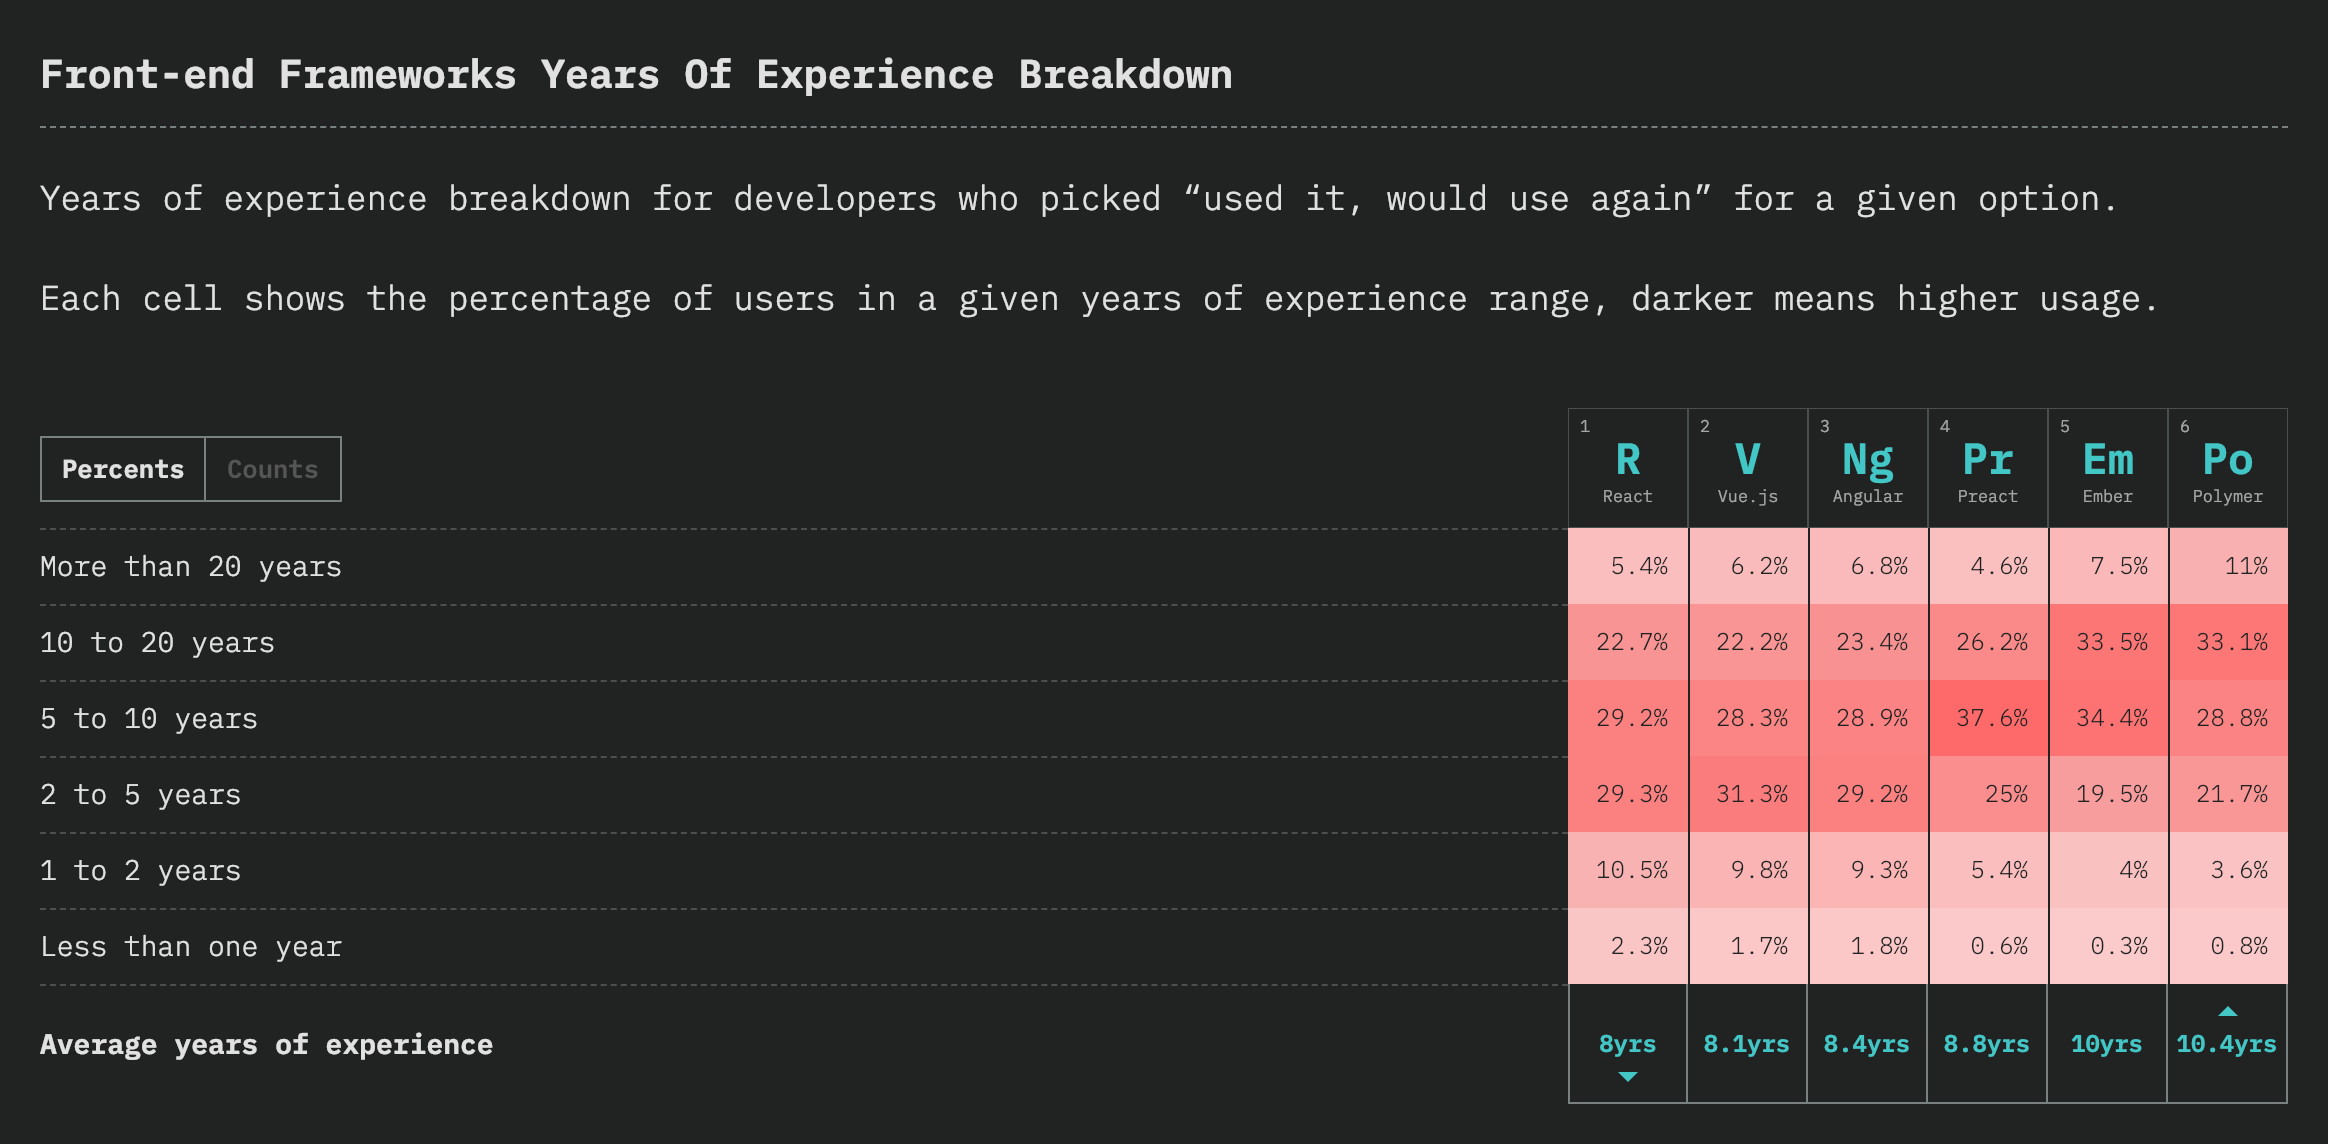Click the down arrow under the 8yrs average
The width and height of the screenshot is (2328, 1144).
1627,1078
